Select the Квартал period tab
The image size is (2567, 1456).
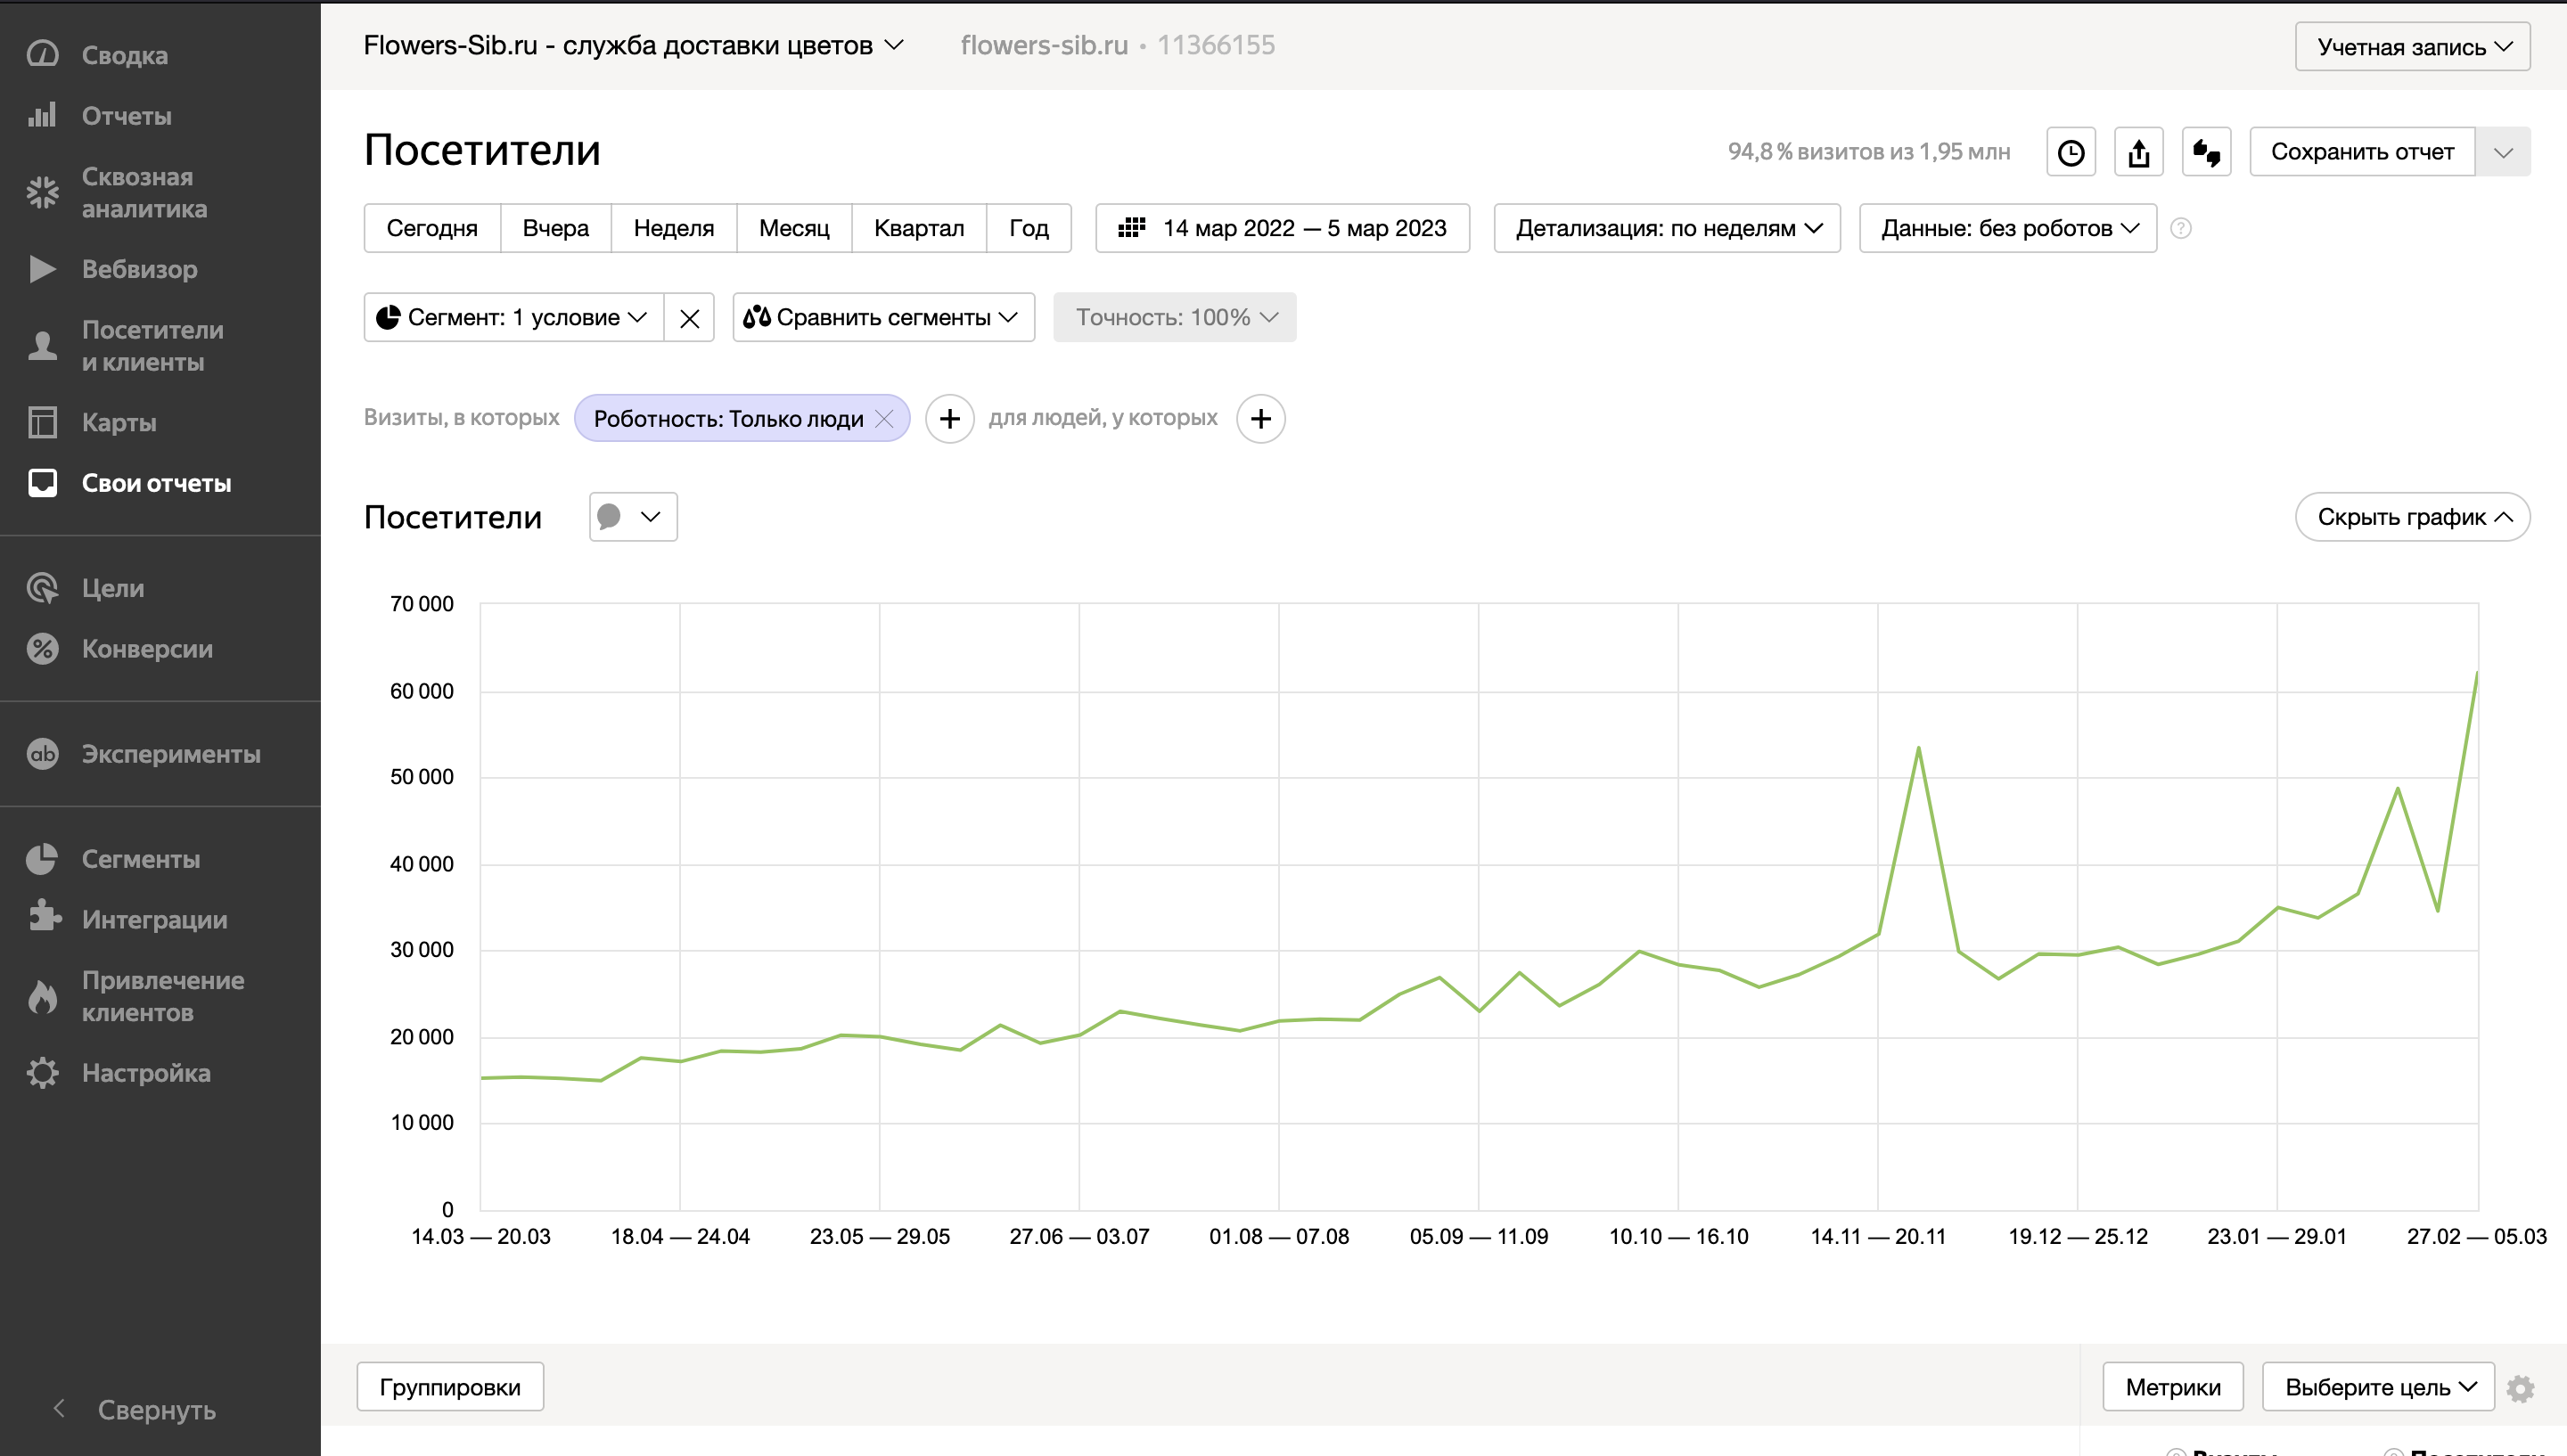(918, 228)
